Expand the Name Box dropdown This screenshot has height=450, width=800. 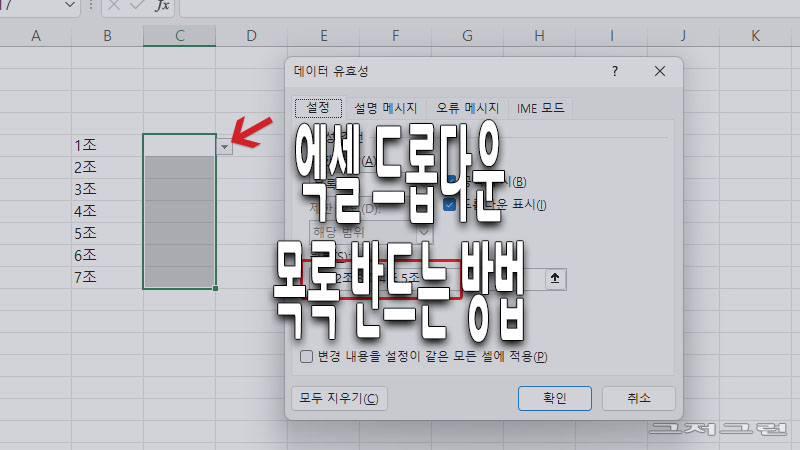tap(70, 5)
